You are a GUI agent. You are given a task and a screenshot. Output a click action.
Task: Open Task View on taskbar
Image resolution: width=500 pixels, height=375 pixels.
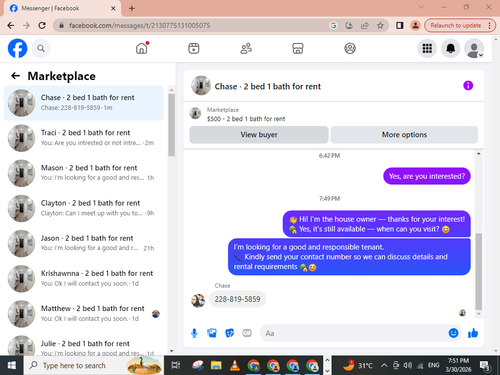pyautogui.click(x=176, y=365)
